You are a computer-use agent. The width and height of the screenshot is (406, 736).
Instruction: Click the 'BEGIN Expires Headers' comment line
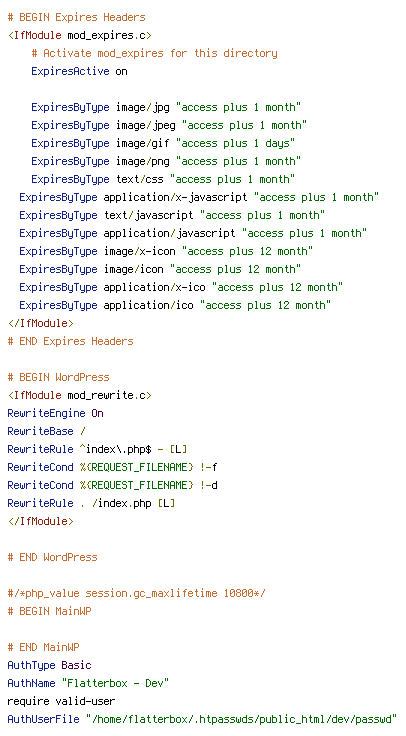point(77,17)
